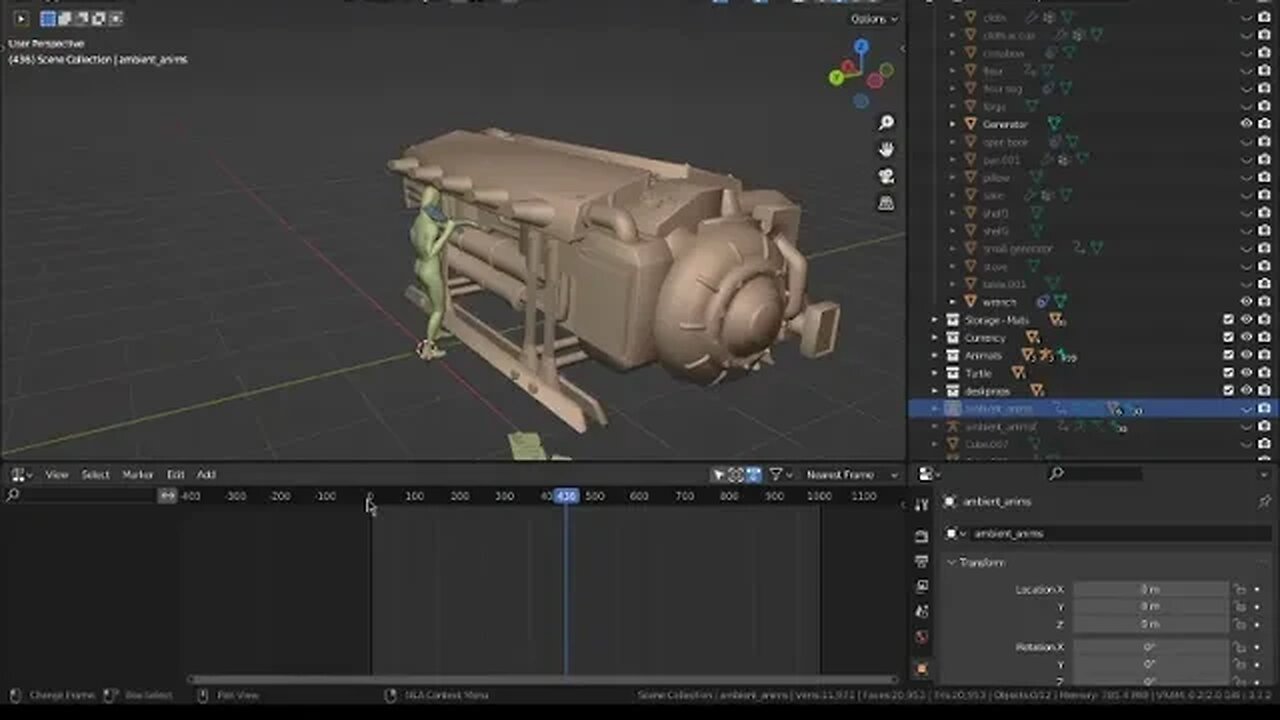Image resolution: width=1280 pixels, height=720 pixels.
Task: Click the pan view hand icon
Action: [886, 150]
